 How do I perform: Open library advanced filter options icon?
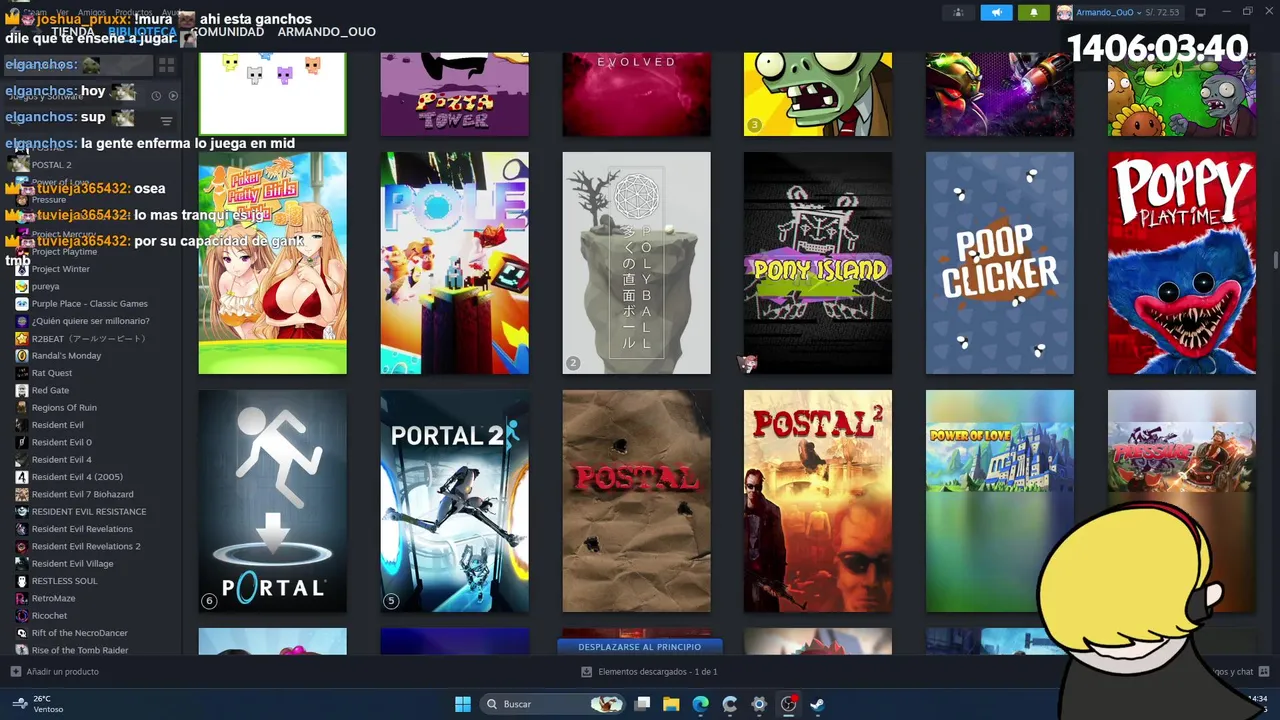167,121
